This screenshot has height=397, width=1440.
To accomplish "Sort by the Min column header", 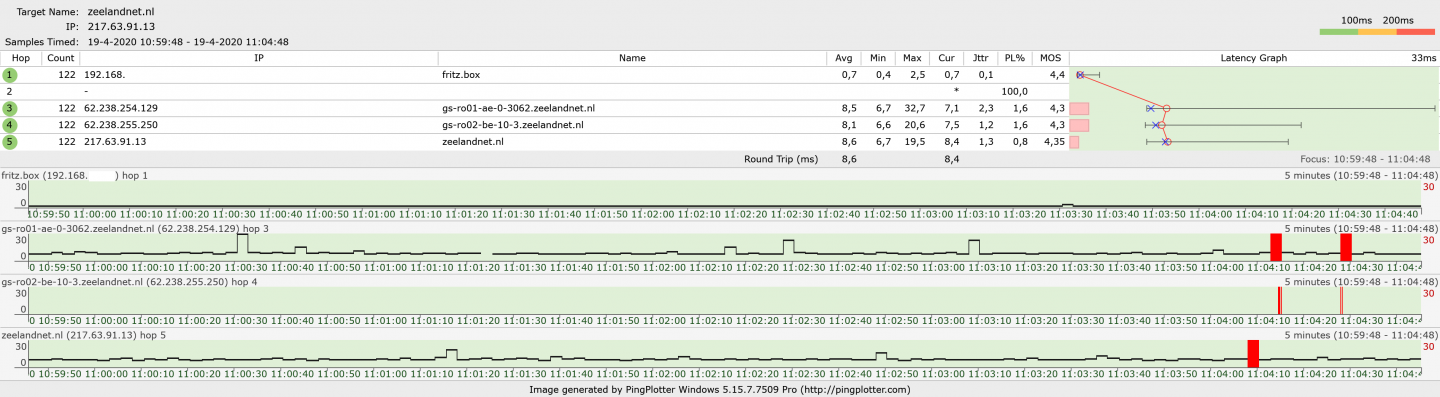I will pyautogui.click(x=877, y=58).
